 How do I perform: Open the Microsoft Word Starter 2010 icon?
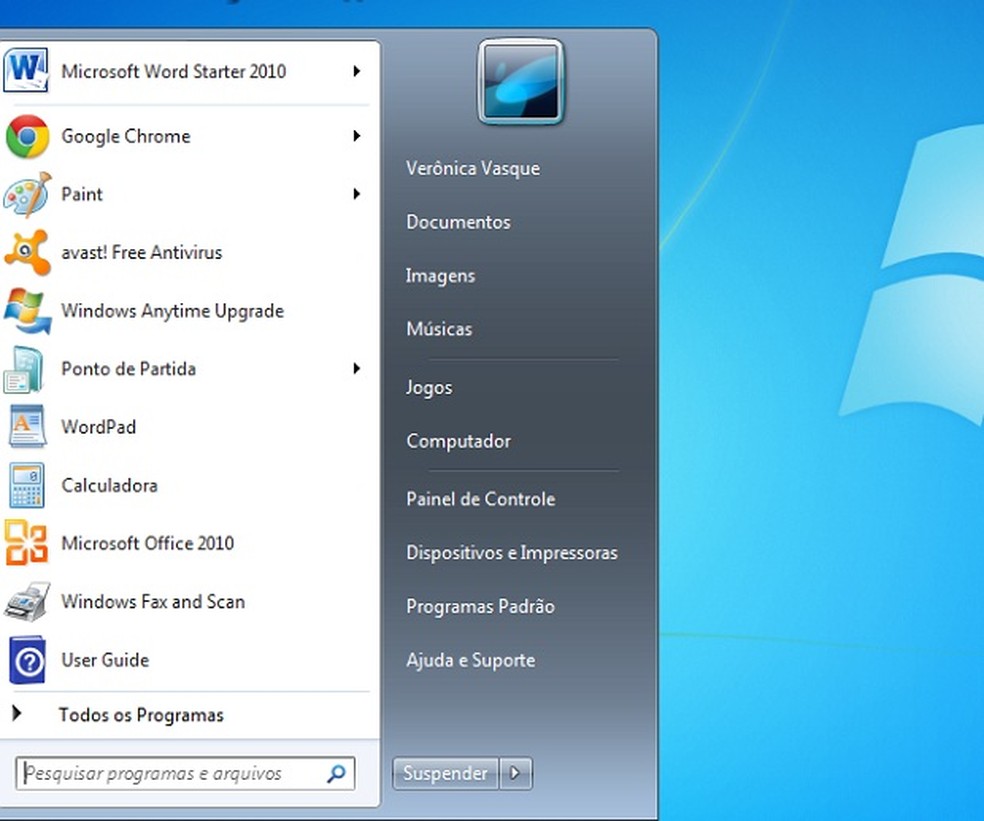pos(26,70)
